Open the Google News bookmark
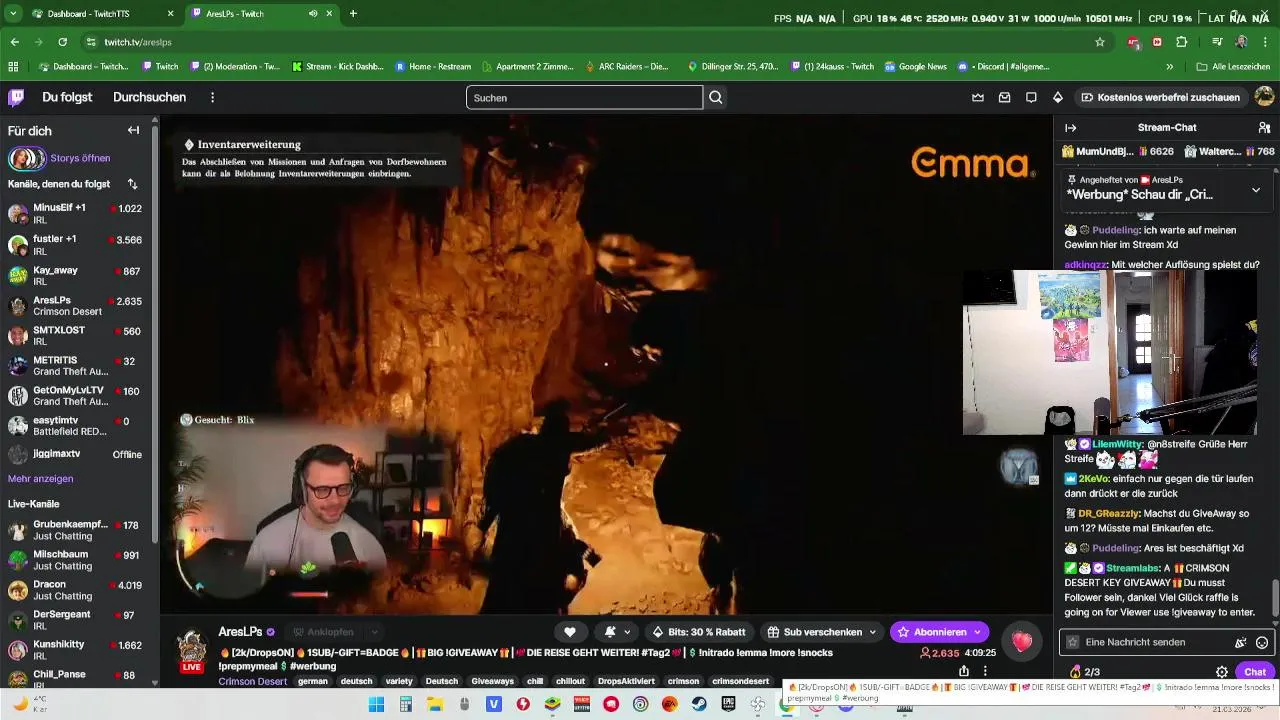This screenshot has width=1280, height=720. 915,67
